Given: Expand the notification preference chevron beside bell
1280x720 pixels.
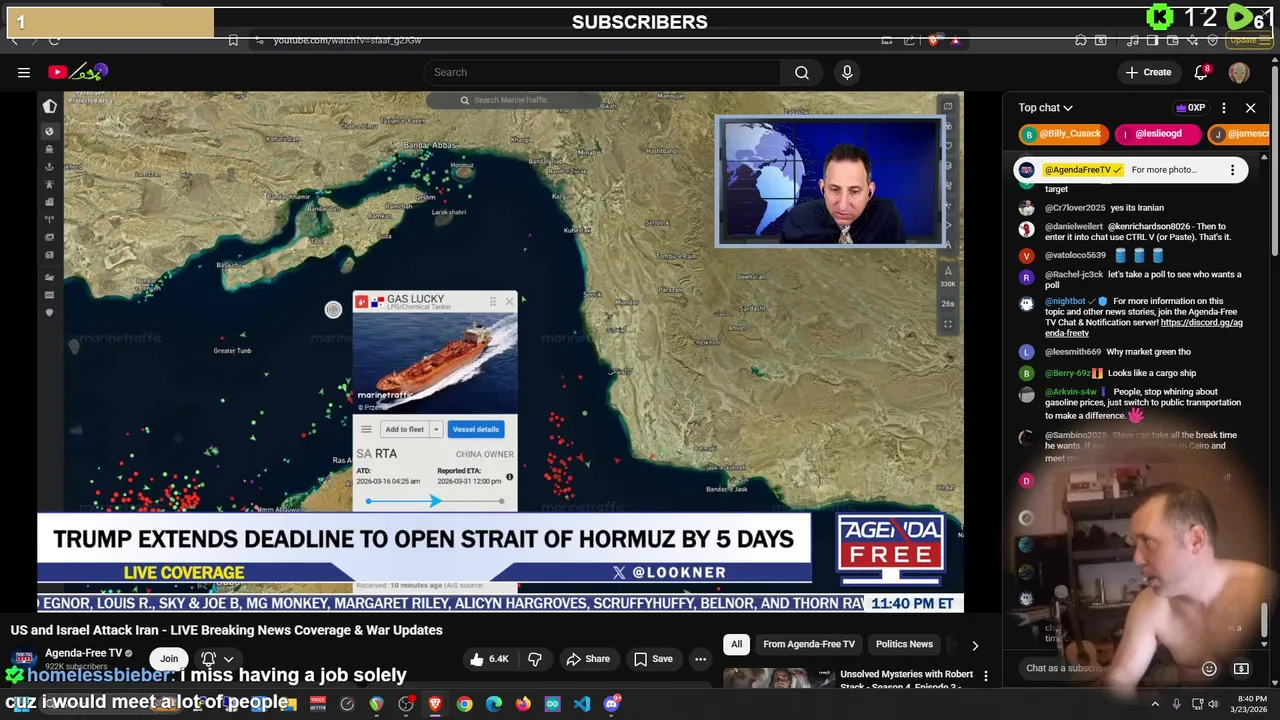Looking at the screenshot, I should pos(229,659).
